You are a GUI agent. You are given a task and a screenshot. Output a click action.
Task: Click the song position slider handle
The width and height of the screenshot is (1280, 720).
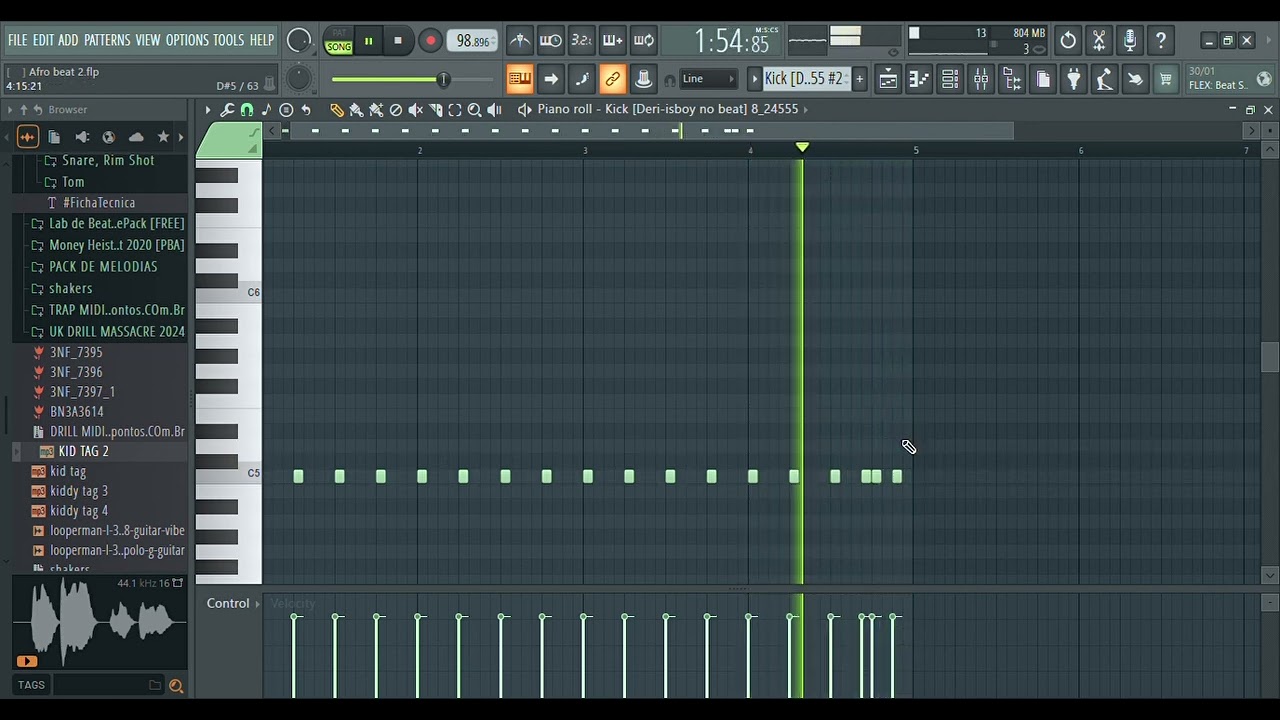(442, 80)
